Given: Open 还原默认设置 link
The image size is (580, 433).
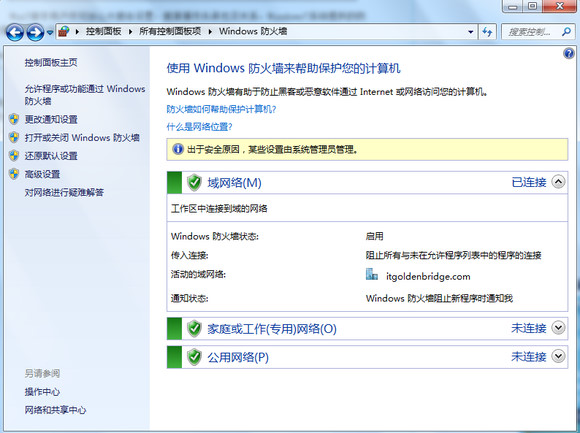Looking at the screenshot, I should pyautogui.click(x=51, y=156).
